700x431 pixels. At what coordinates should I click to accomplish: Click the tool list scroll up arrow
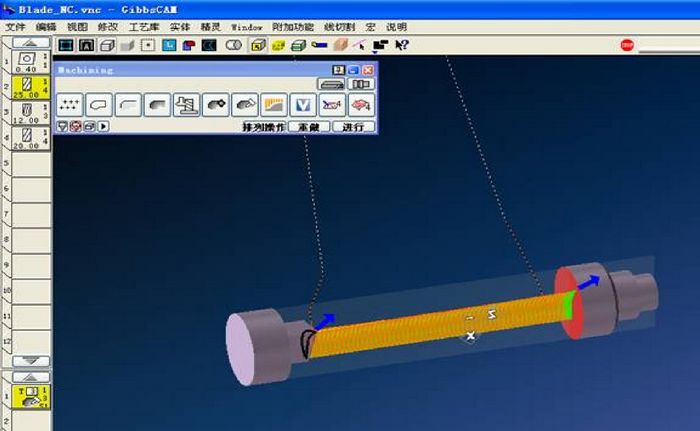[x=30, y=43]
